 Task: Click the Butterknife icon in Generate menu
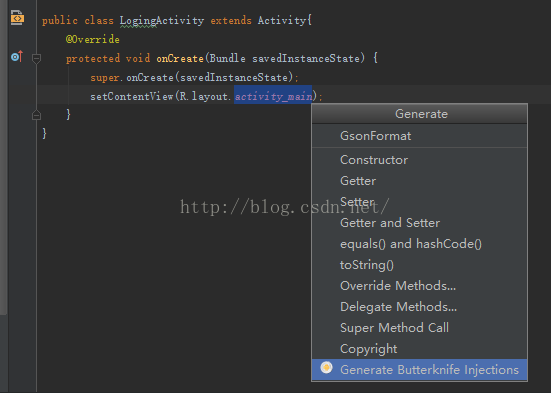click(x=326, y=368)
